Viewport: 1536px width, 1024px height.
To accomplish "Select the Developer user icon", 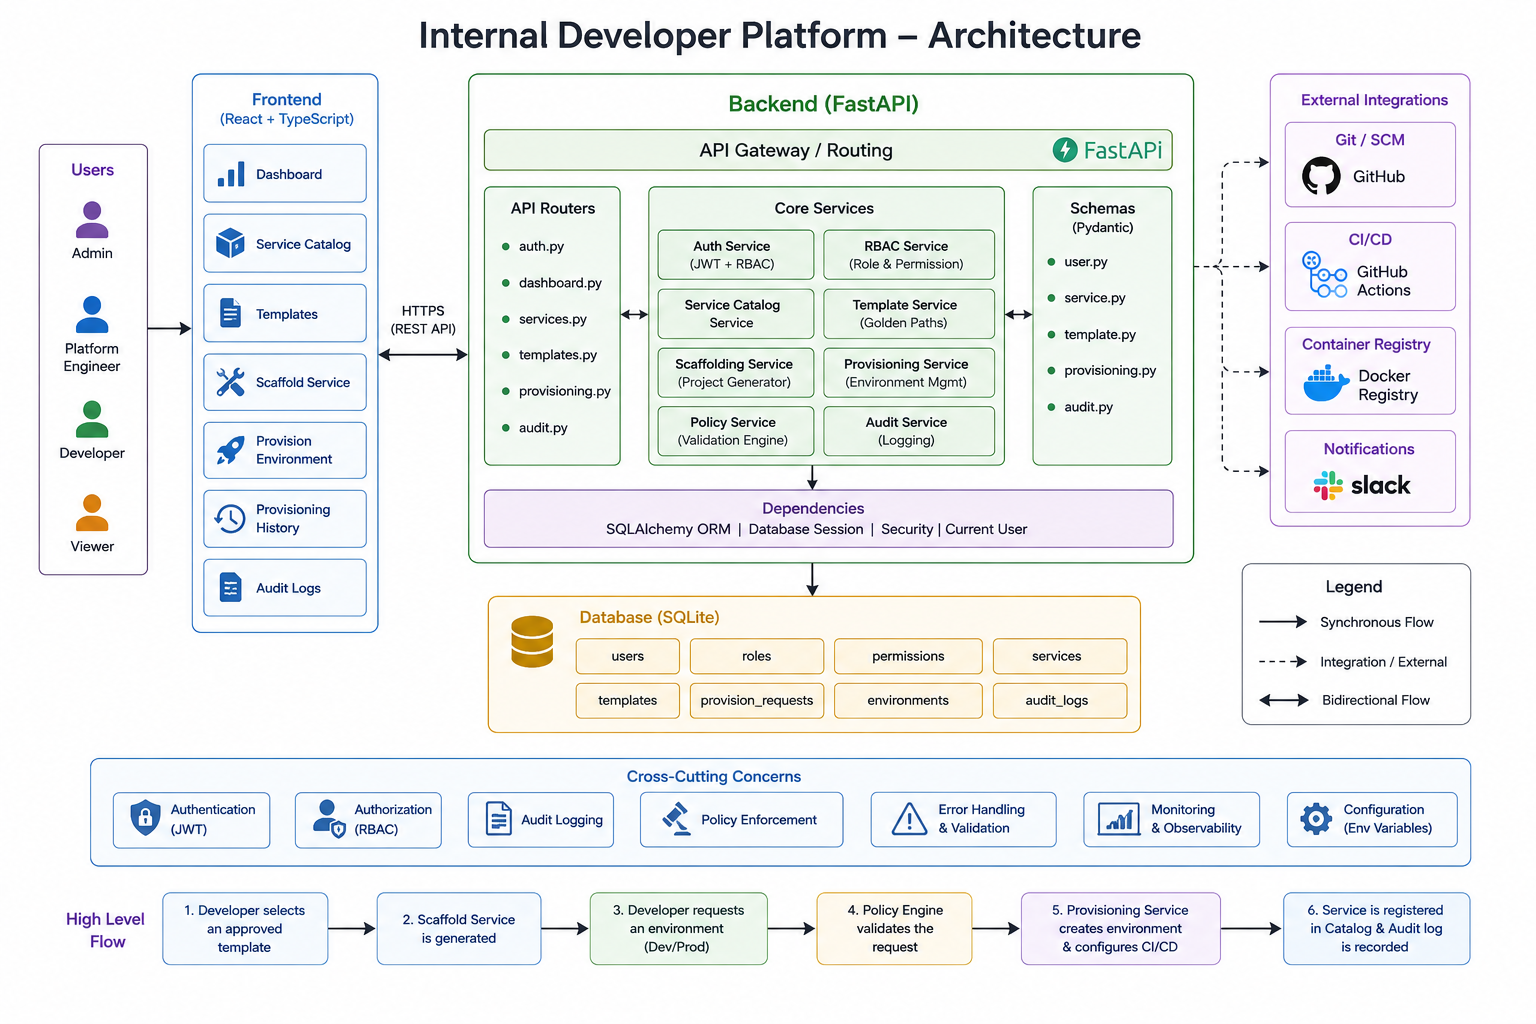I will (x=92, y=419).
